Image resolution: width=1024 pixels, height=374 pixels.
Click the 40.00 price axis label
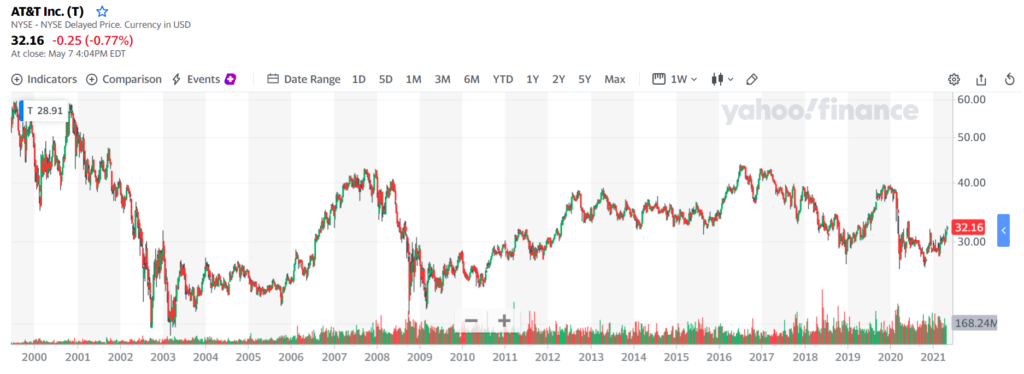click(x=970, y=182)
